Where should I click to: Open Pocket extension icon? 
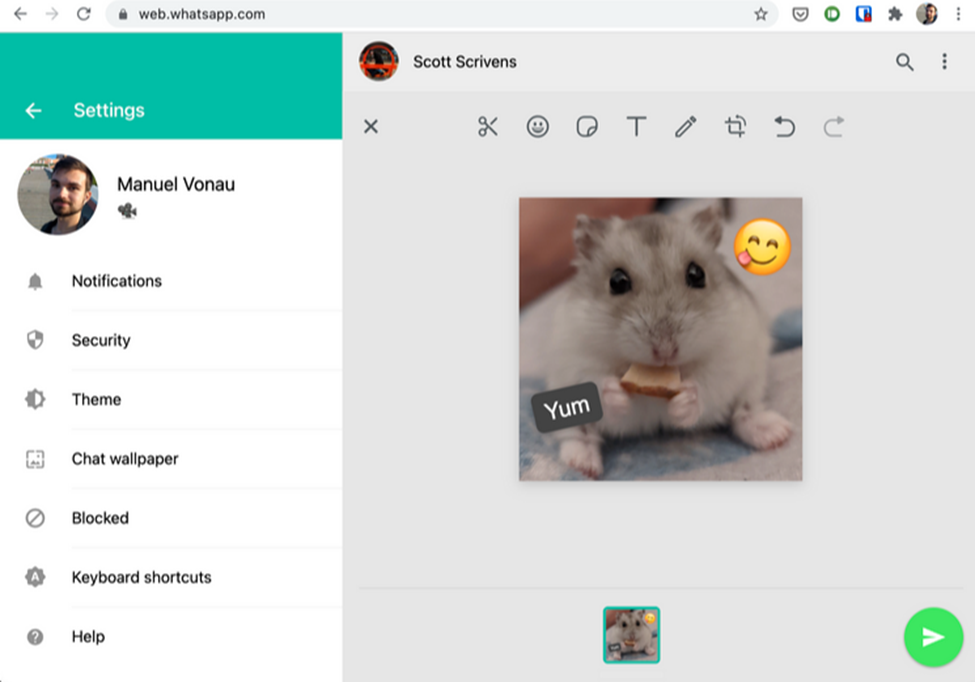[800, 14]
